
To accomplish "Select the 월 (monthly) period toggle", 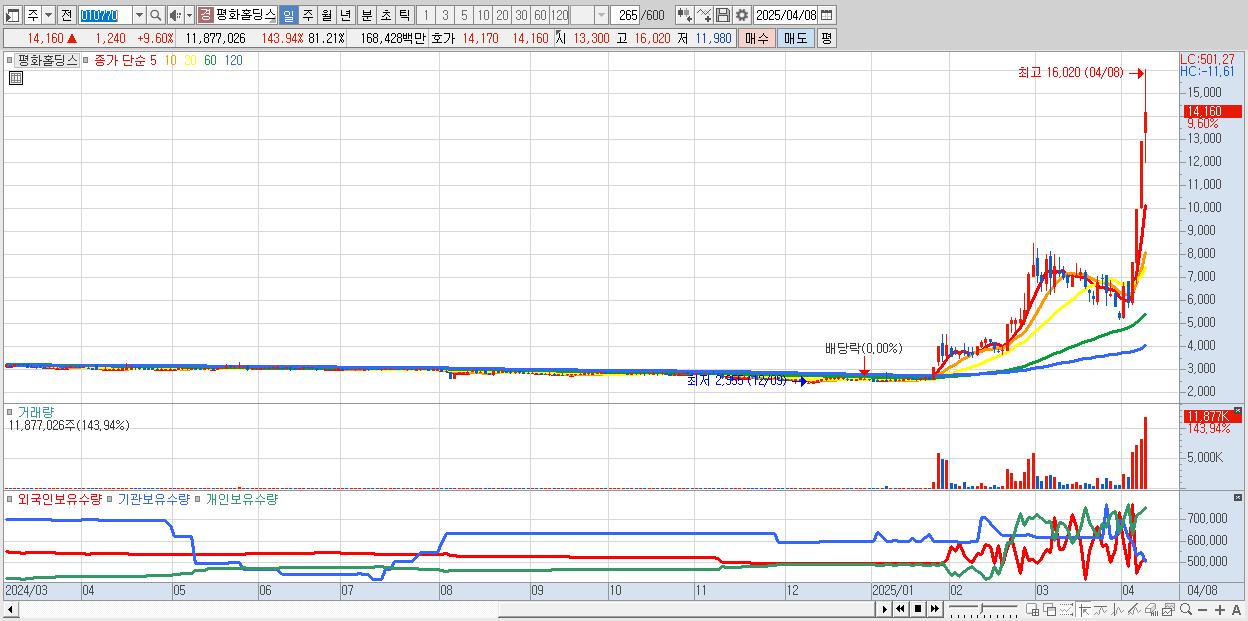I will click(326, 15).
